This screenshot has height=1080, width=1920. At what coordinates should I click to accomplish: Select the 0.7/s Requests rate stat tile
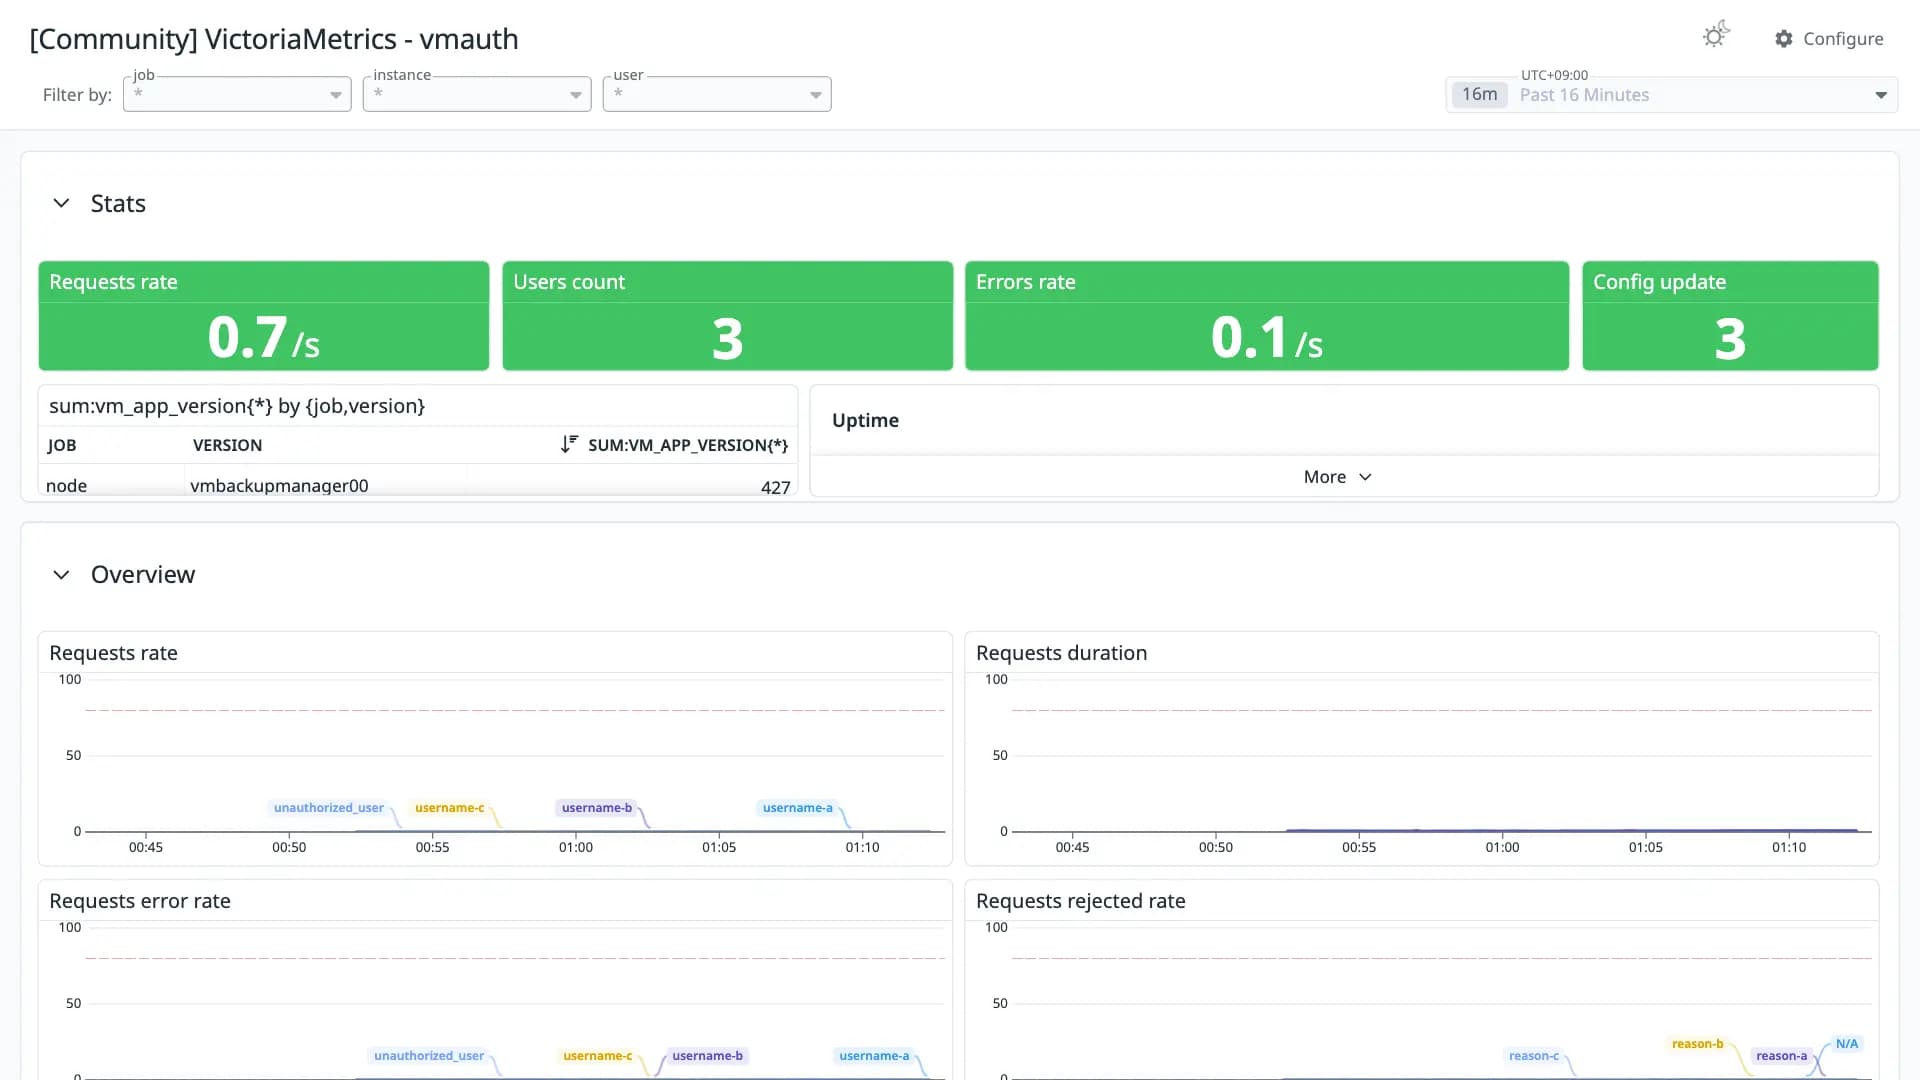264,316
